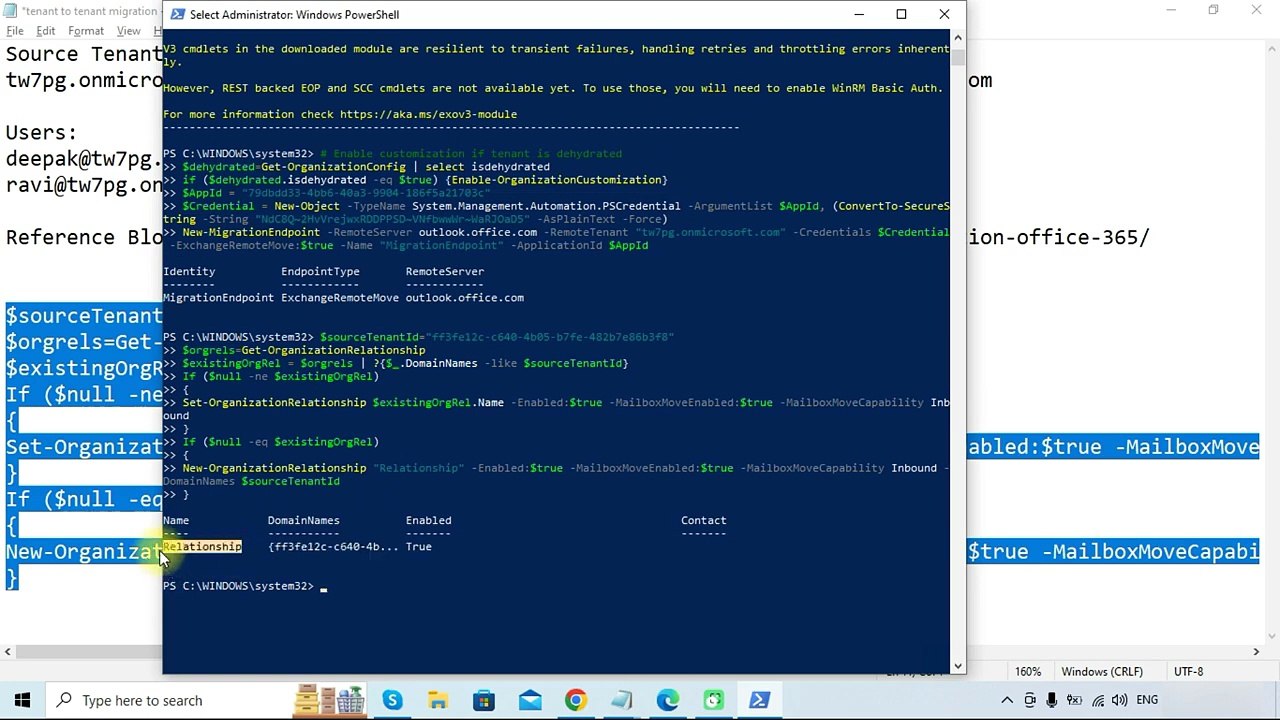1280x720 pixels.
Task: Click the outlook.office.com RemoteServer table value
Action: coord(465,298)
